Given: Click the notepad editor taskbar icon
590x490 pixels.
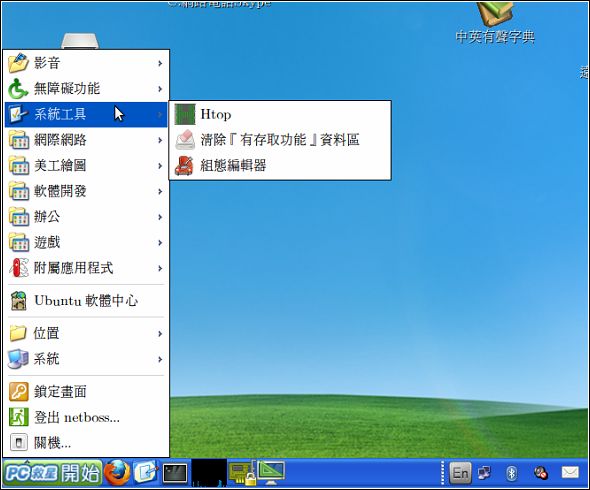Looking at the screenshot, I should pyautogui.click(x=146, y=473).
